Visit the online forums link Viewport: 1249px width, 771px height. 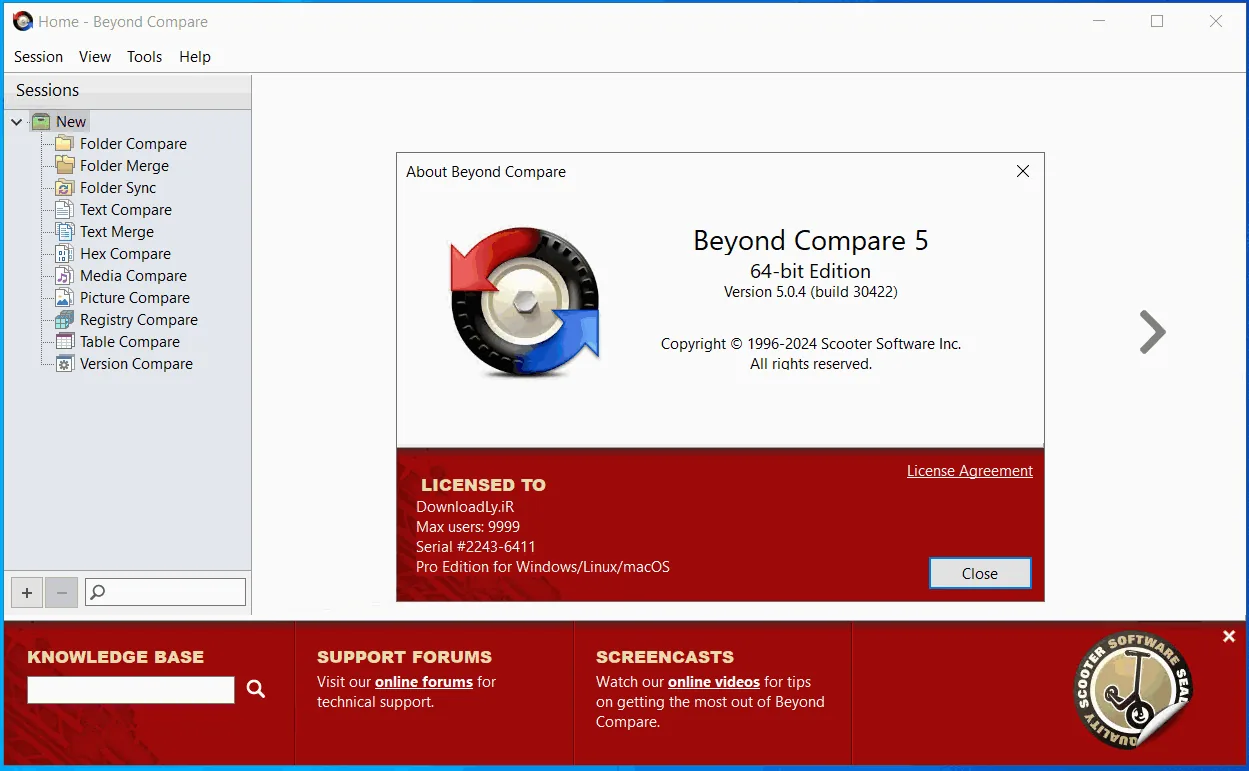click(x=424, y=682)
